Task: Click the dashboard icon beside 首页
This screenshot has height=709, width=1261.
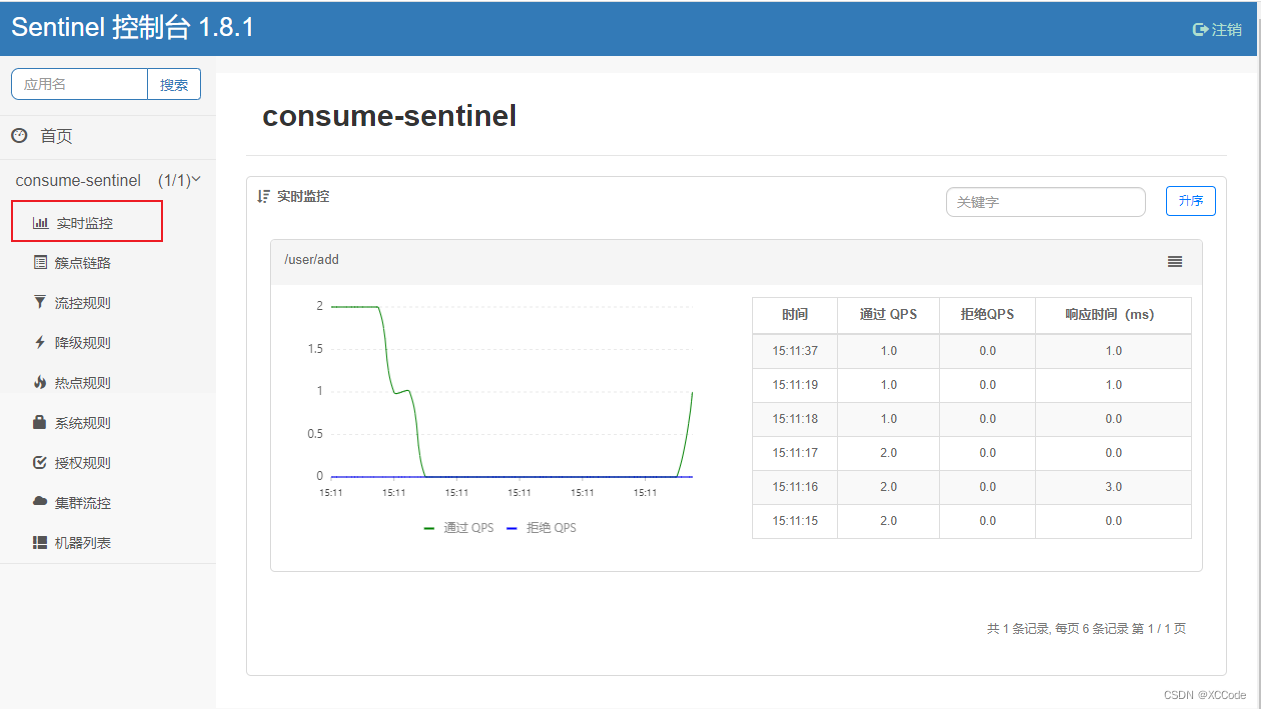Action: click(19, 136)
